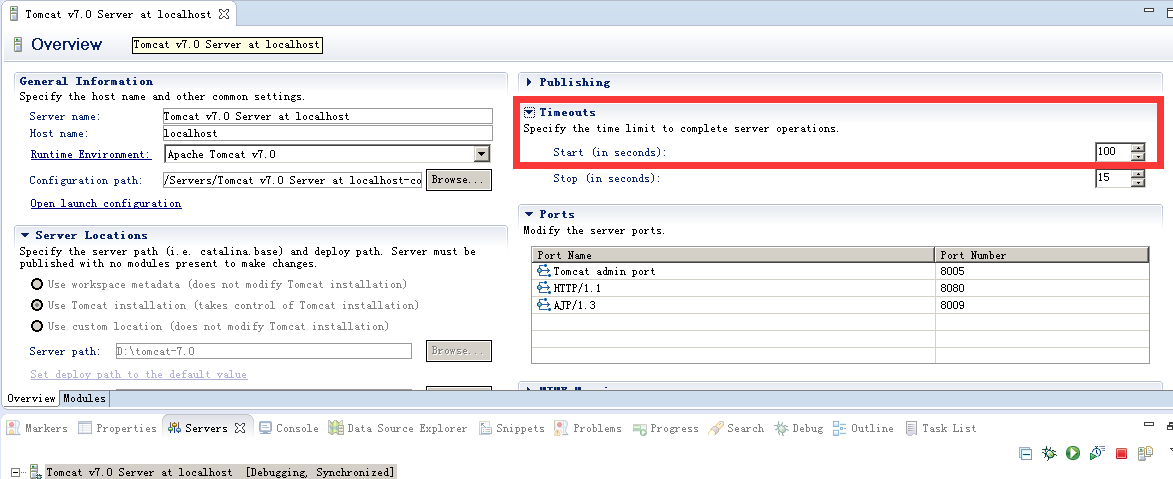Publish to the server icon
The width and height of the screenshot is (1173, 479).
(x=1145, y=453)
